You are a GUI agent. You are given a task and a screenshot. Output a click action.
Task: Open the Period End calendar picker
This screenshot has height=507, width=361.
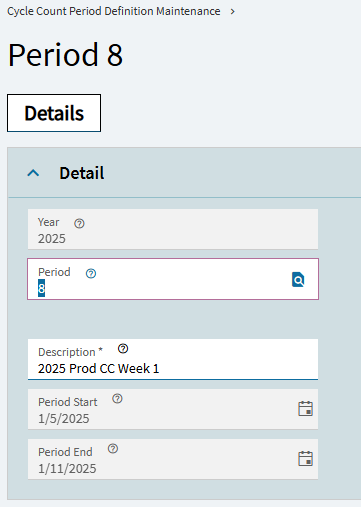305,458
